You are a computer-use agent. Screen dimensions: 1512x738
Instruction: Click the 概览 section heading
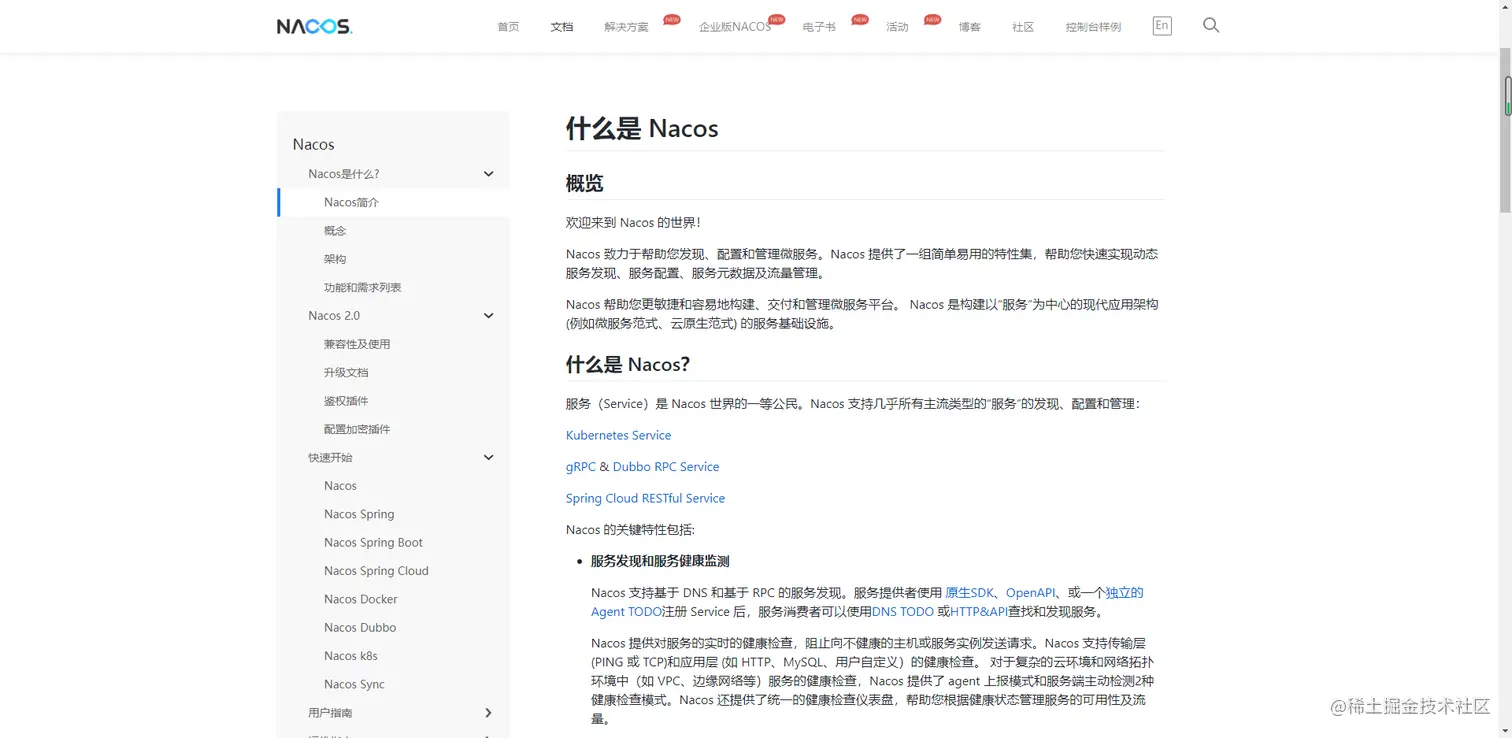pos(585,184)
